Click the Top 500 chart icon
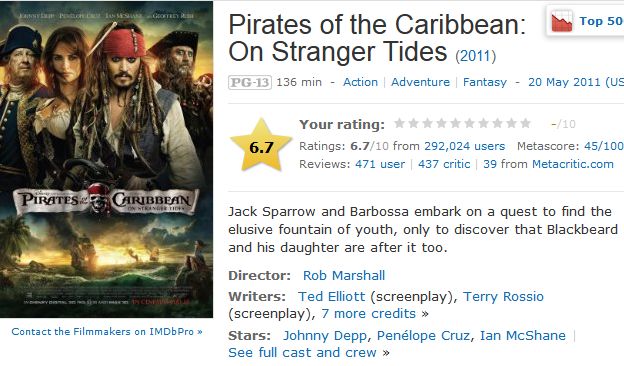This screenshot has width=624, height=366. pyautogui.click(x=562, y=21)
